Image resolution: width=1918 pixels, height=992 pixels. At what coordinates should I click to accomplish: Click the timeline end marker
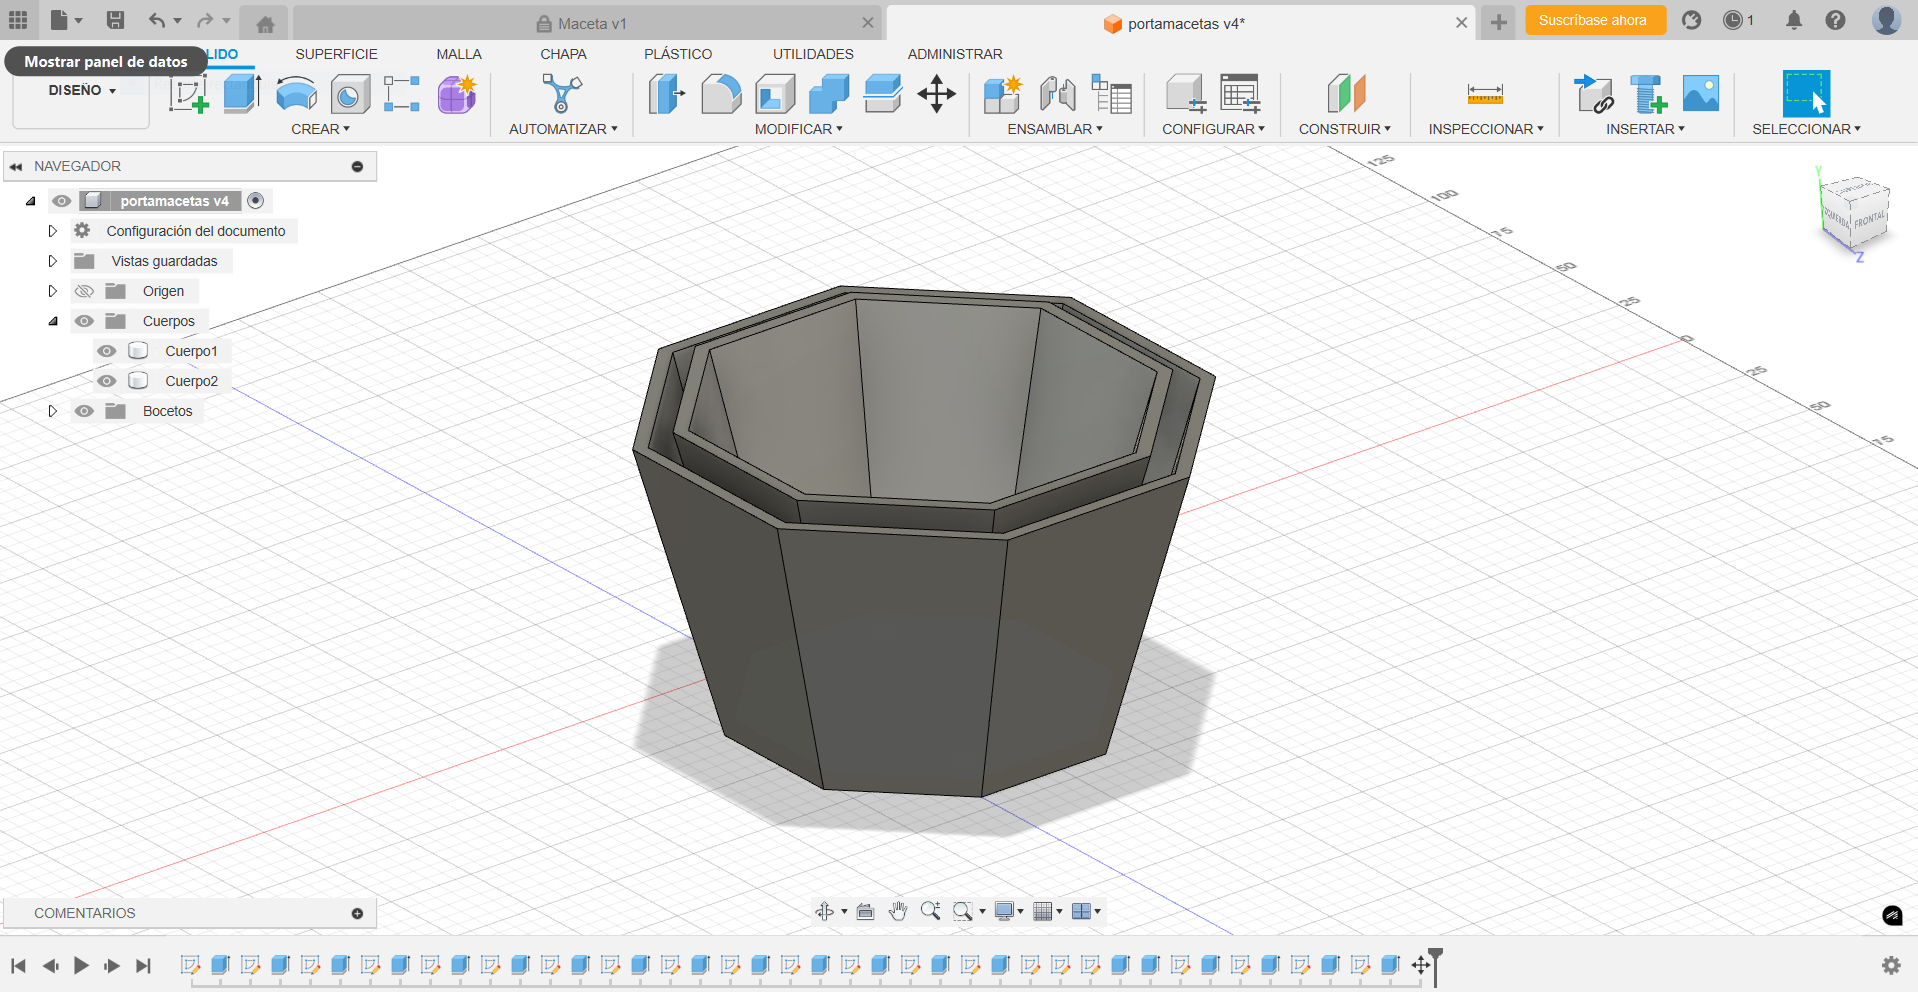click(1436, 966)
